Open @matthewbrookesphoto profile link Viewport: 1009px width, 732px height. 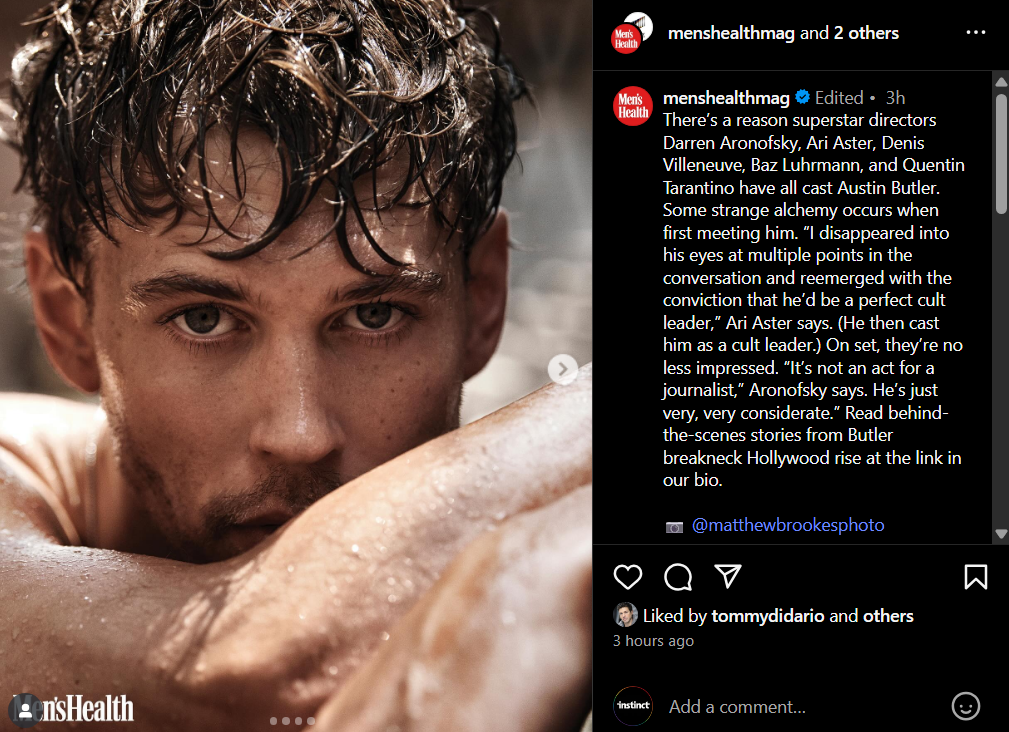pos(788,525)
